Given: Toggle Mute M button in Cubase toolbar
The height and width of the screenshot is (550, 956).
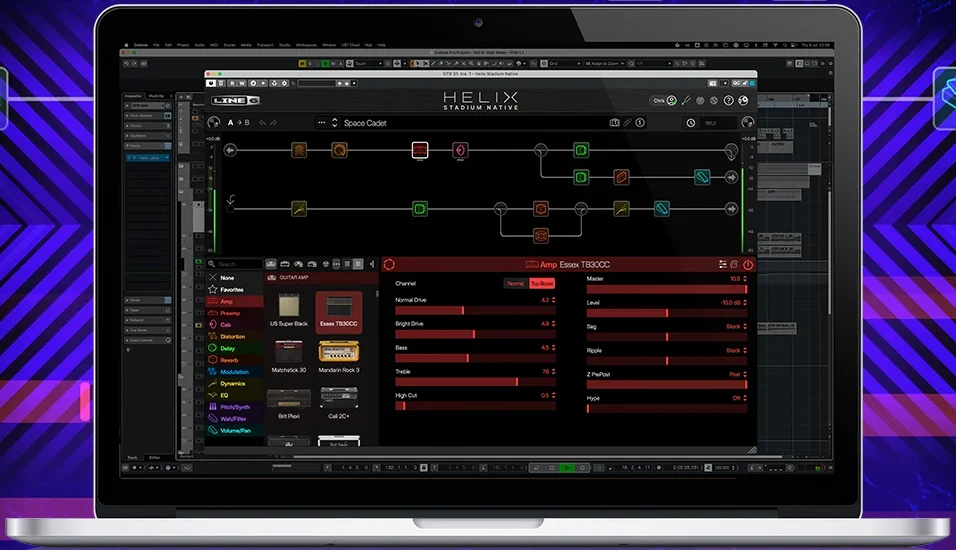Looking at the screenshot, I should pyautogui.click(x=302, y=63).
